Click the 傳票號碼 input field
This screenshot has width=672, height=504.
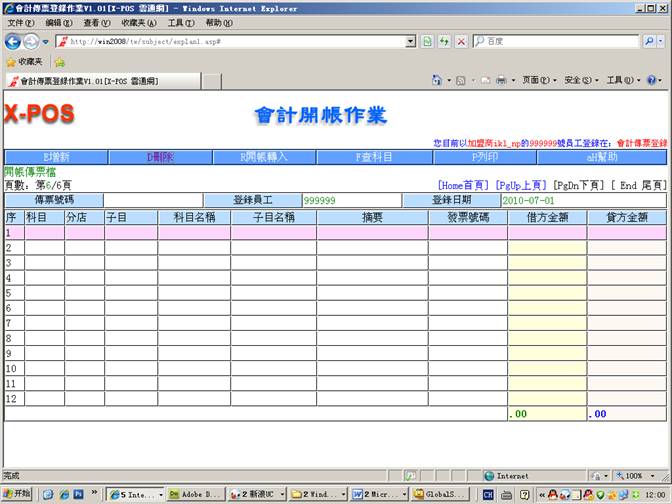(152, 200)
